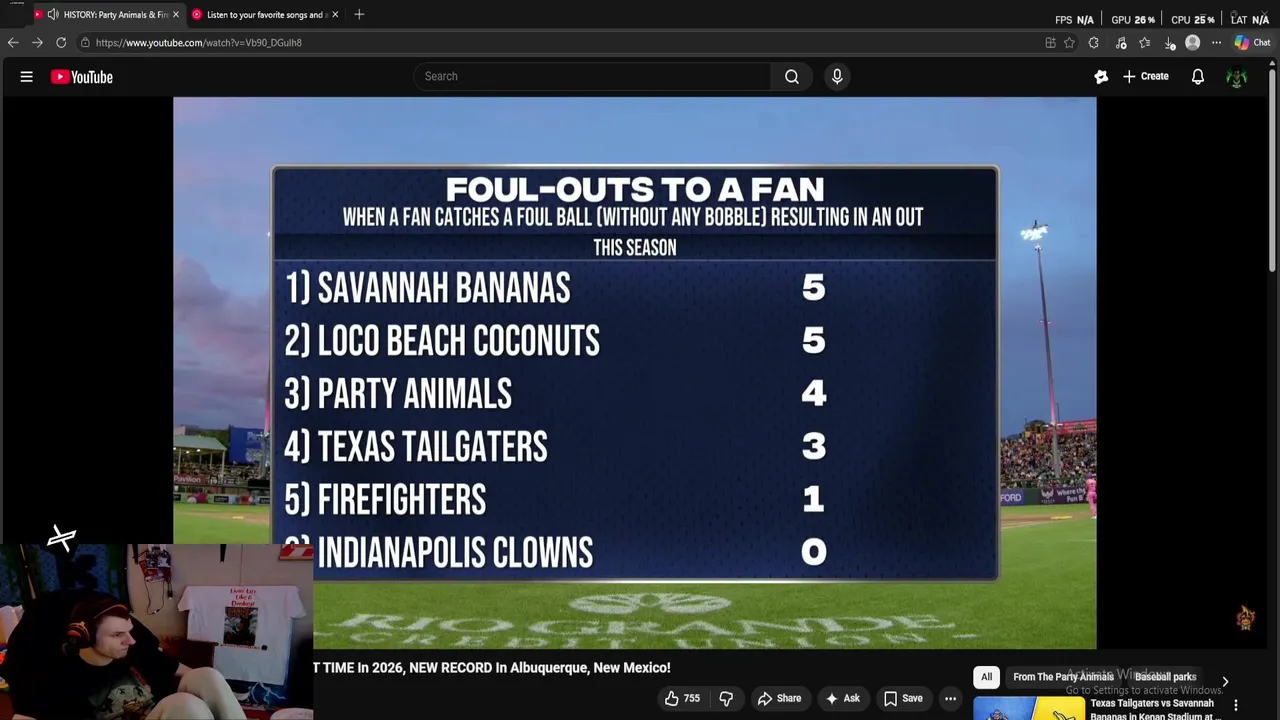Open the video's more actions ellipsis
The image size is (1280, 720).
pos(950,698)
